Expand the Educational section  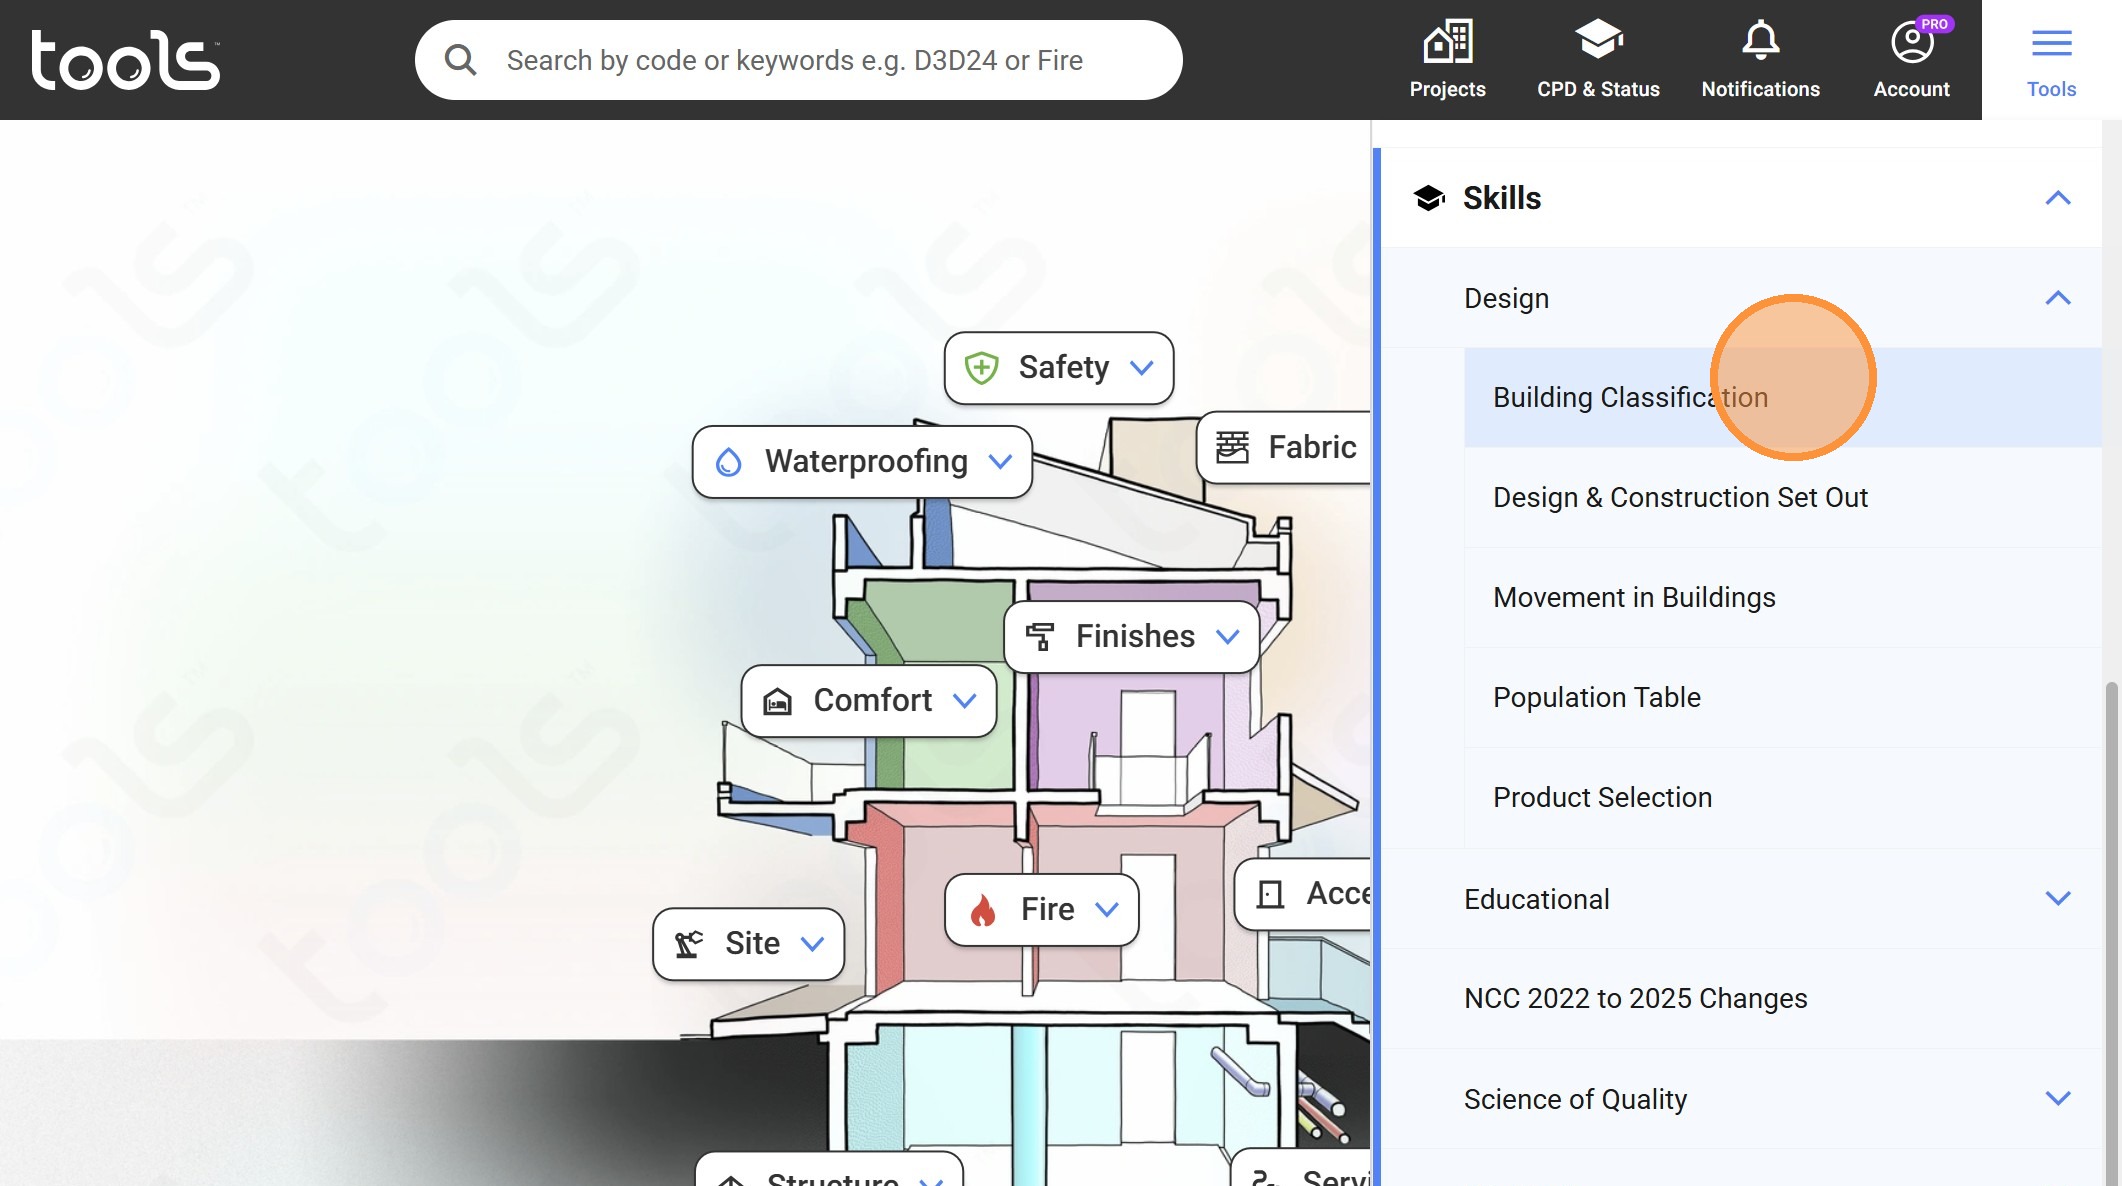click(x=2057, y=898)
